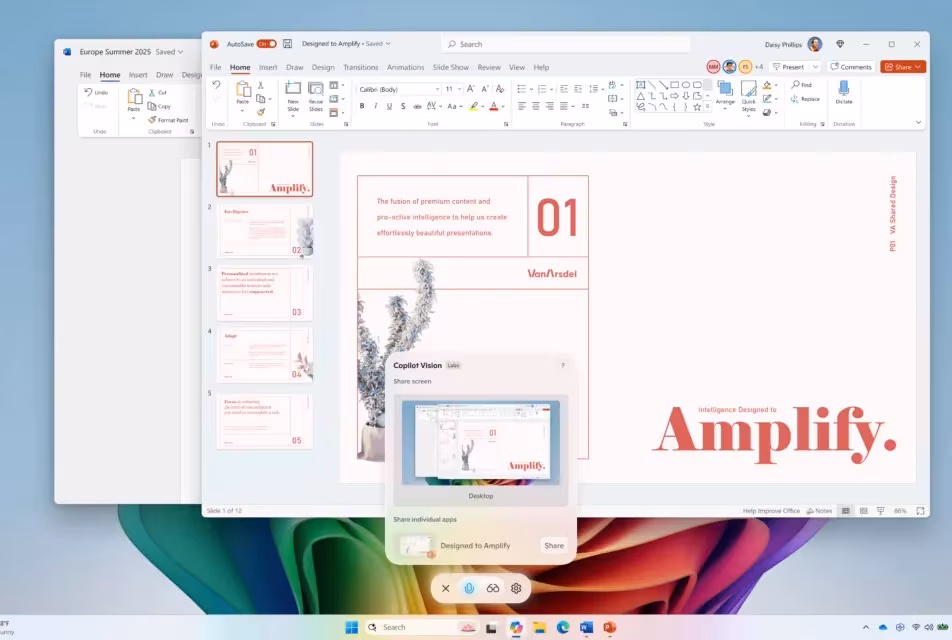Increase the list indent level

pos(577,89)
